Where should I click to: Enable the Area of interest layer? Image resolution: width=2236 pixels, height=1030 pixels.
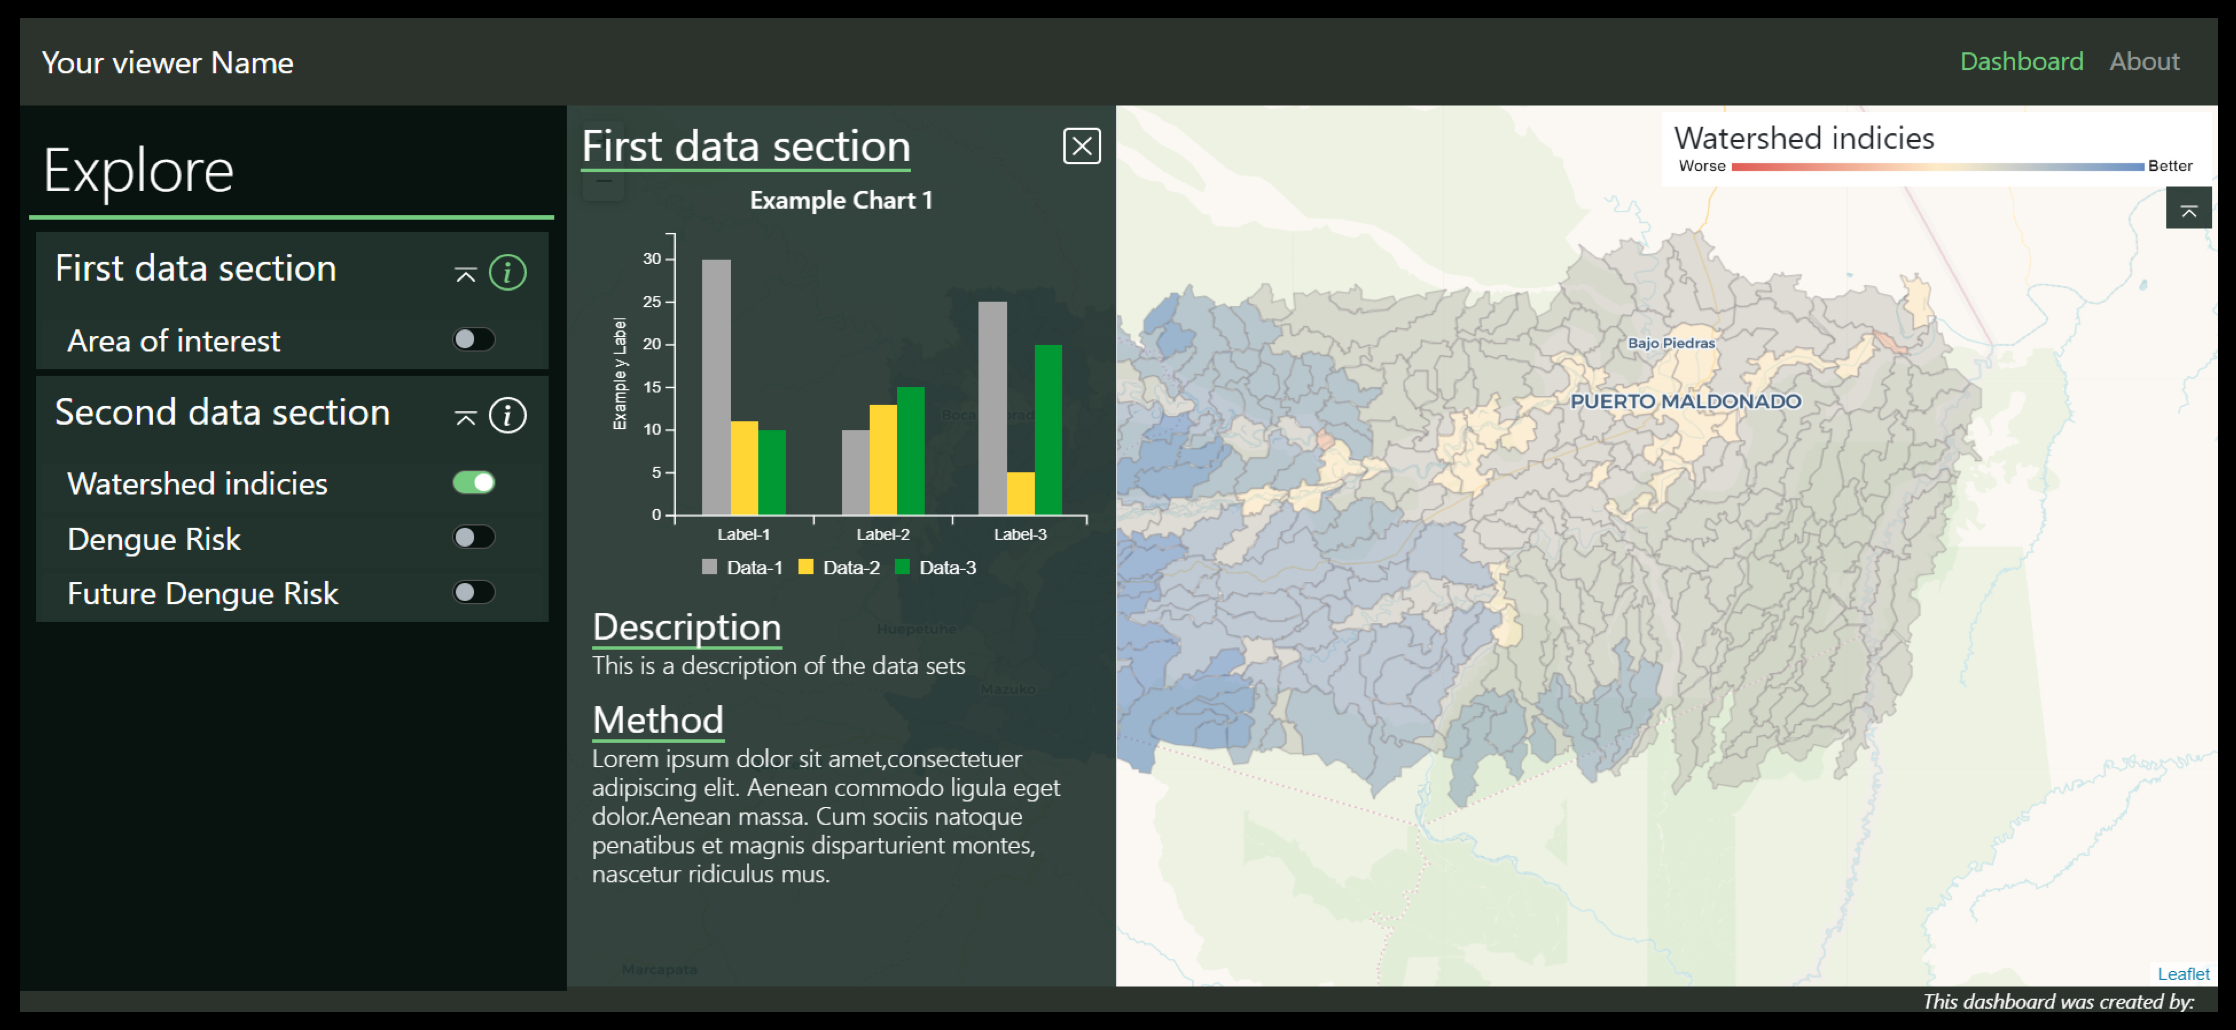tap(474, 340)
